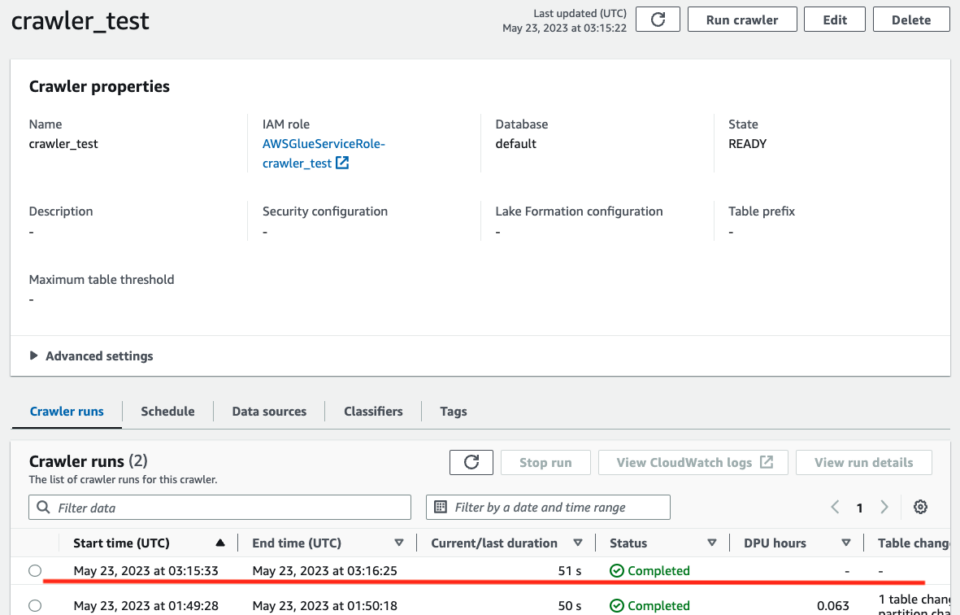
Task: Focus the Filter data search field
Action: (220, 507)
